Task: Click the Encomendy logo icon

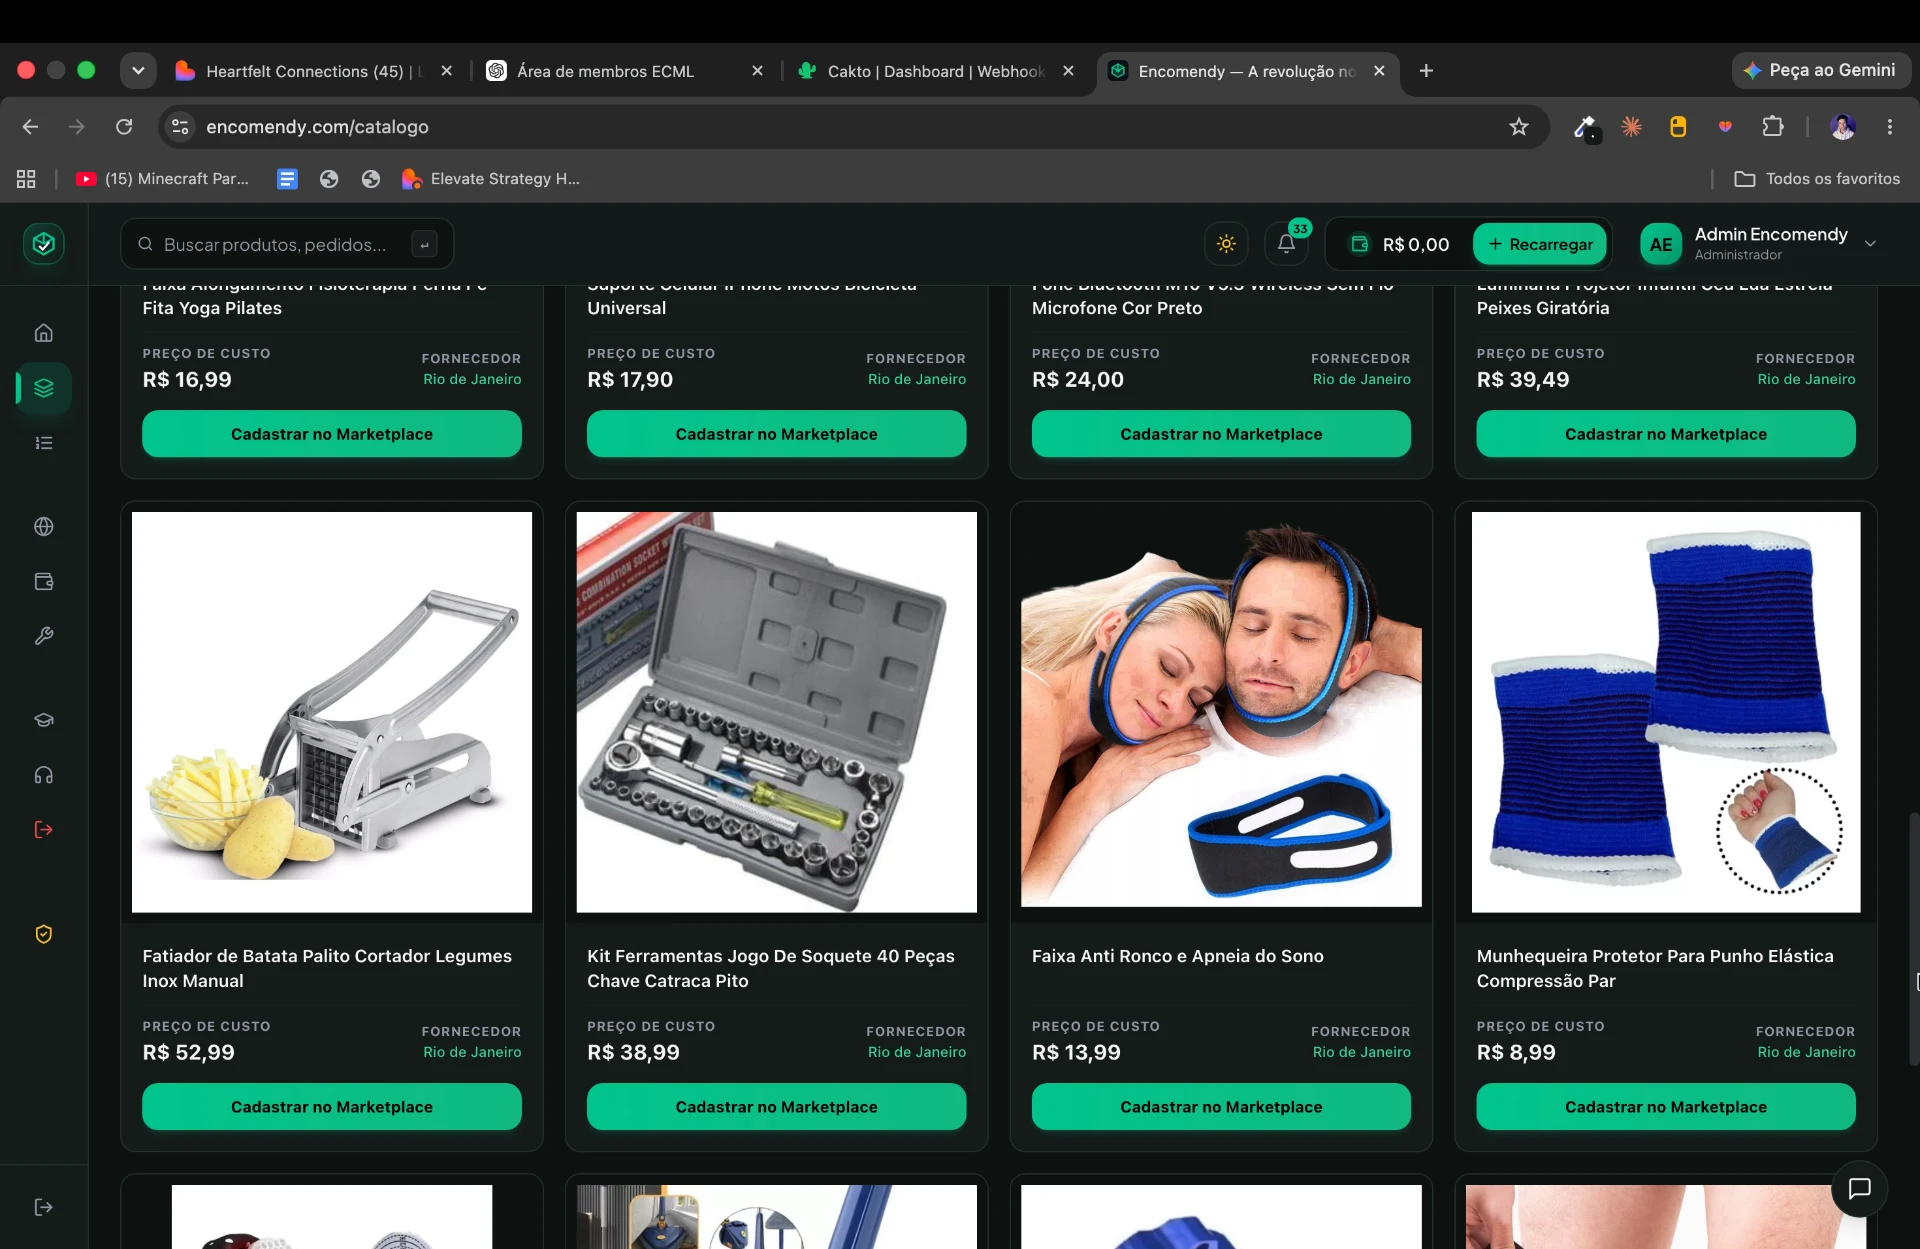Action: tap(44, 244)
